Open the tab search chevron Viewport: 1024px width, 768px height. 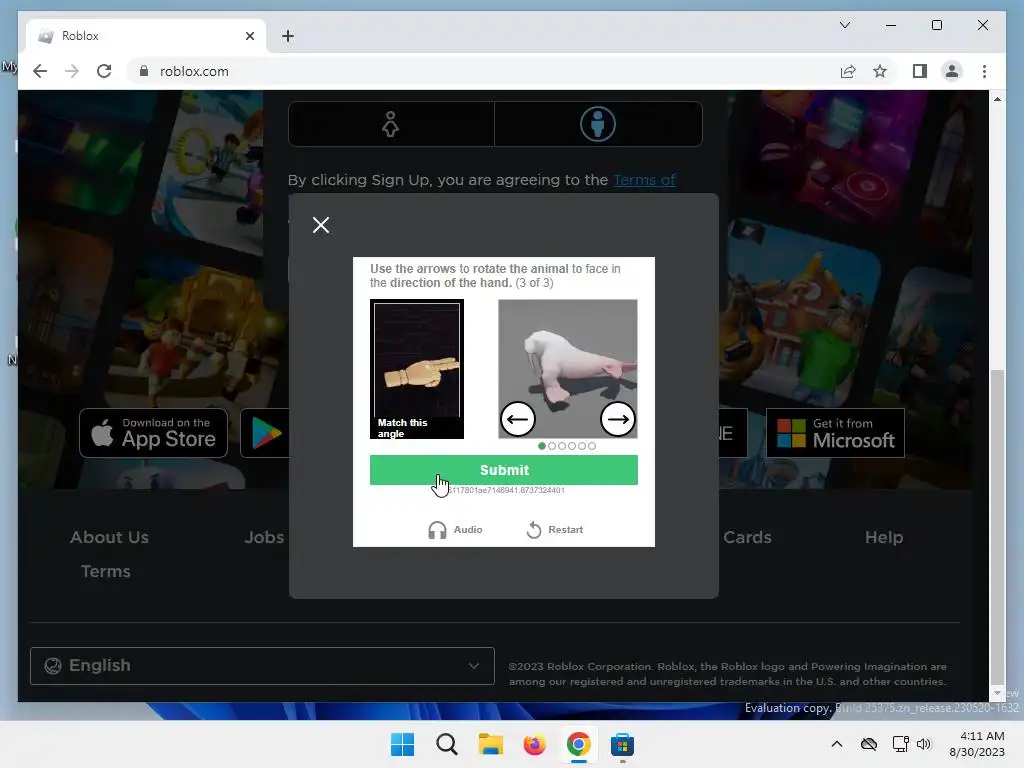(x=844, y=25)
